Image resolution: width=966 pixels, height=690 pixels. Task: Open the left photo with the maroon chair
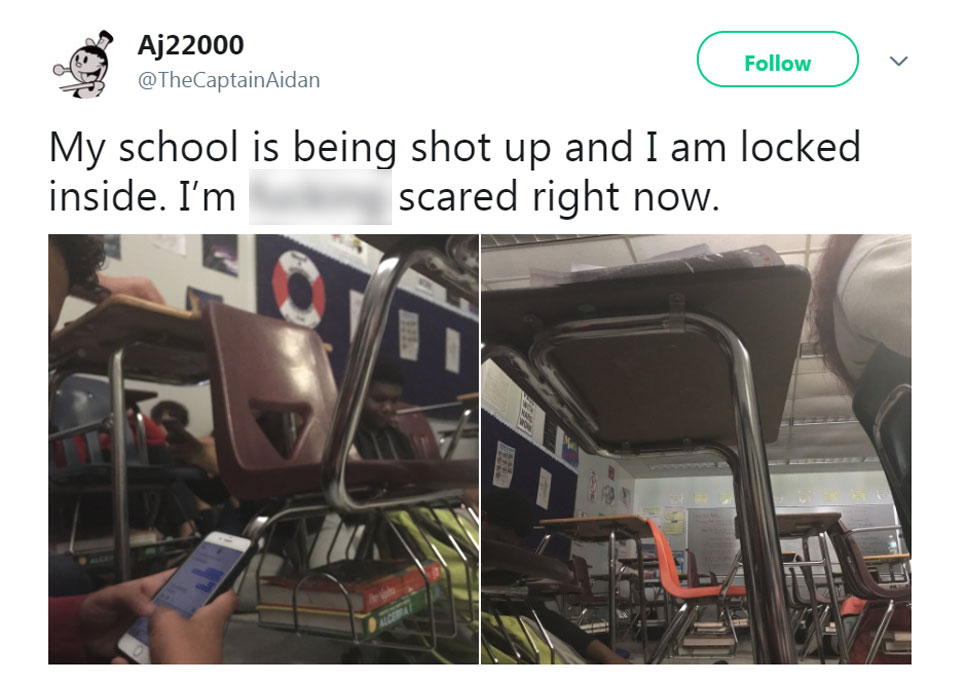point(264,449)
